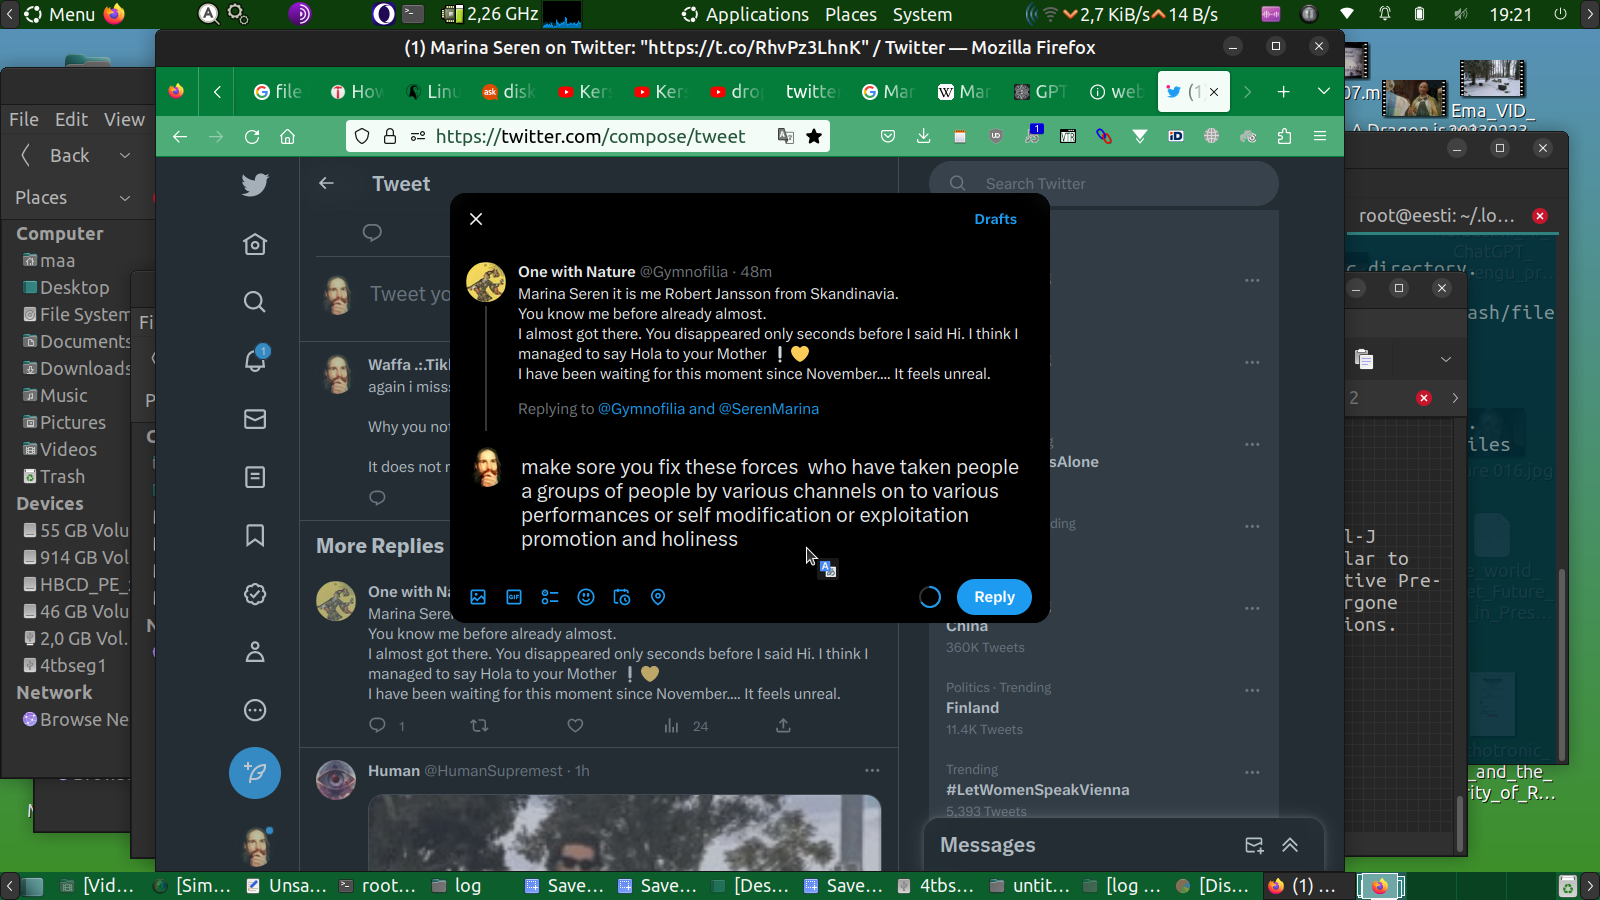Open Twitter Explore search in the sidebar
1600x900 pixels.
(x=255, y=302)
